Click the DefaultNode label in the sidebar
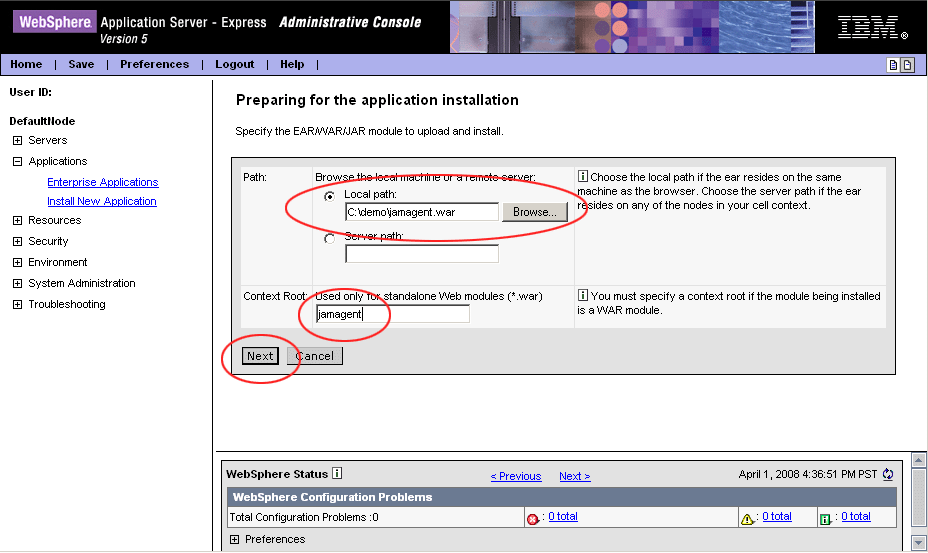The width and height of the screenshot is (928, 553). click(42, 121)
